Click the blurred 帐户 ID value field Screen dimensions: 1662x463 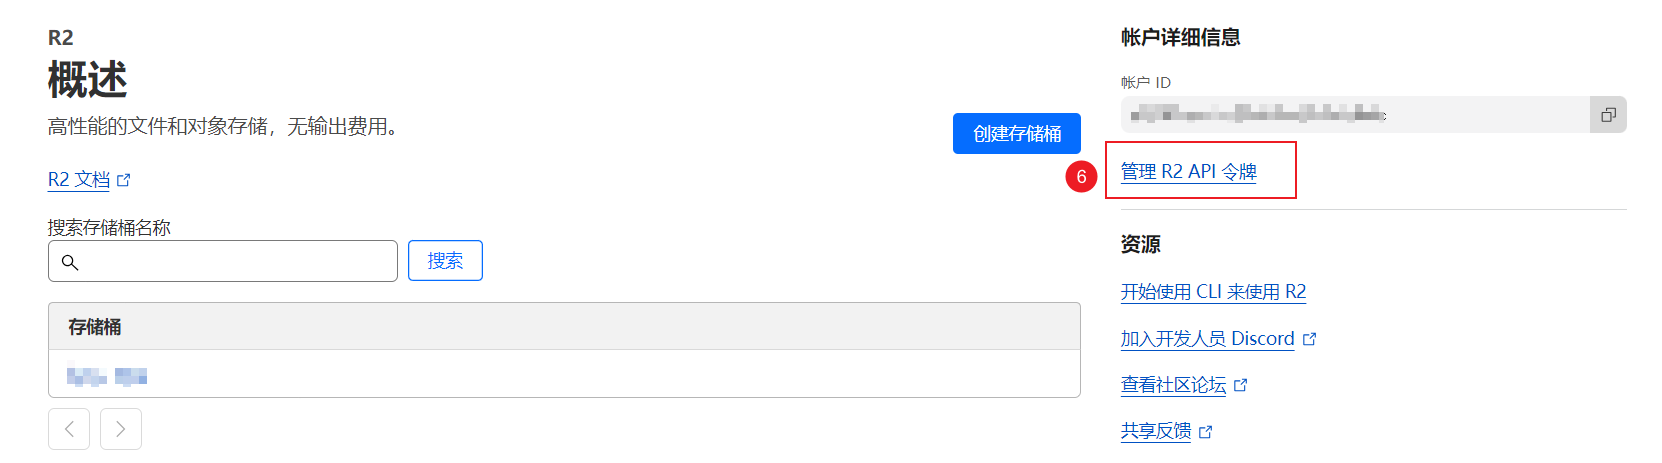1355,115
